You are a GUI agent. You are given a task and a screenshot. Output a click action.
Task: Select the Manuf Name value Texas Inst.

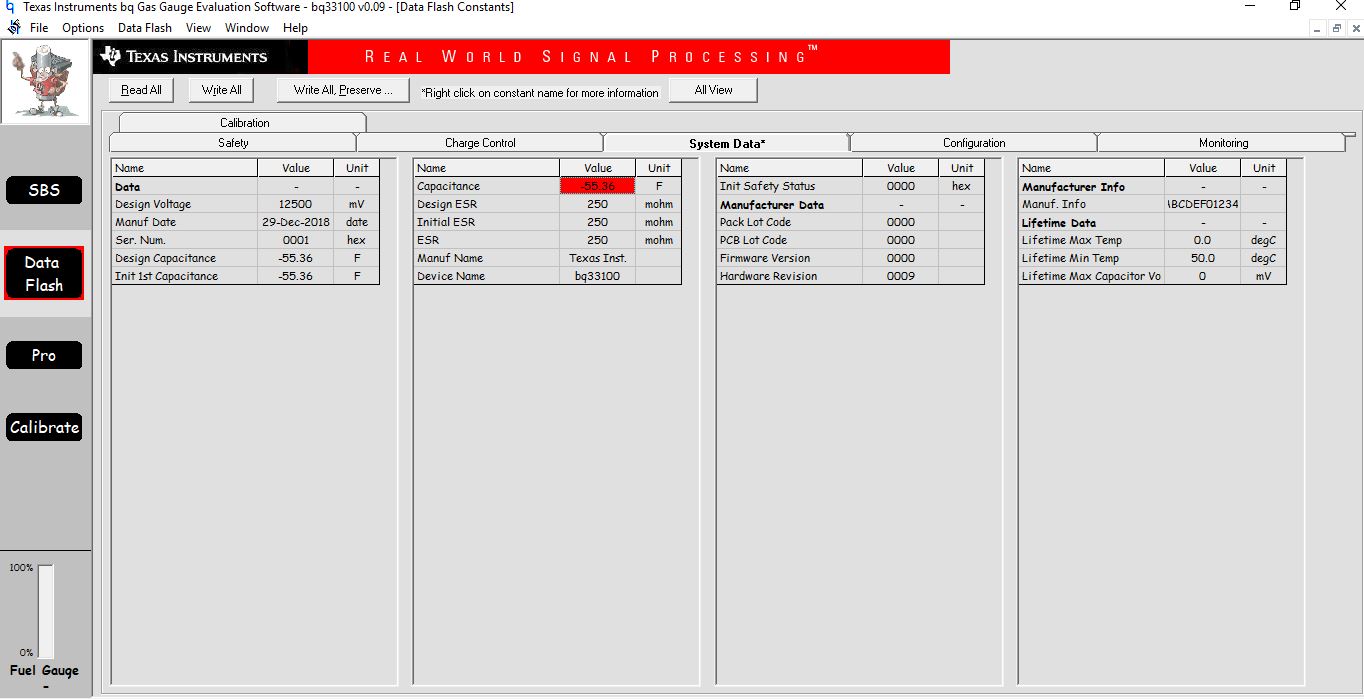597,258
